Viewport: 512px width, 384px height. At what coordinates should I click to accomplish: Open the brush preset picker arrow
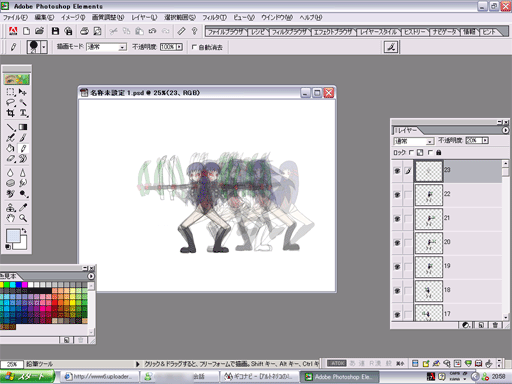point(44,47)
